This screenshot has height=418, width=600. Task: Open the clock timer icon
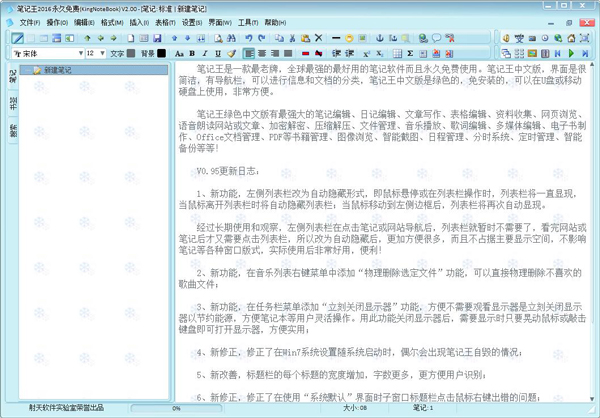coord(545,38)
